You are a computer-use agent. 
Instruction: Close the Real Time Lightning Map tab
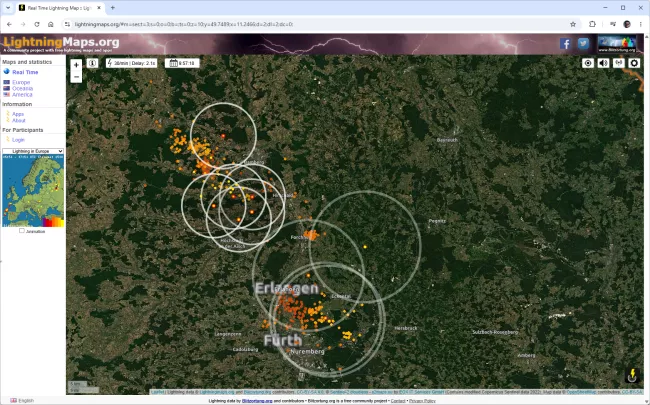pyautogui.click(x=99, y=8)
